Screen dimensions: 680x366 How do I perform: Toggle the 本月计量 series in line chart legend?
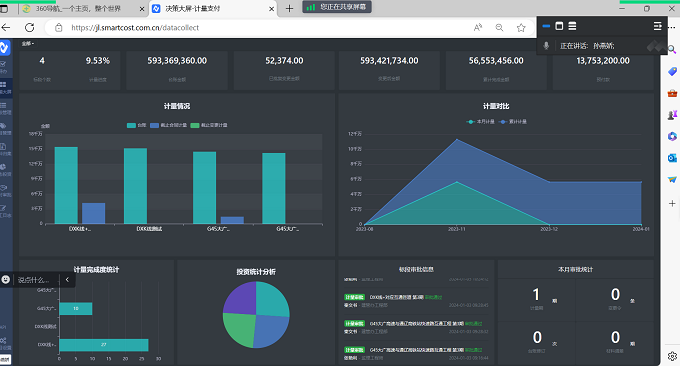coord(481,122)
